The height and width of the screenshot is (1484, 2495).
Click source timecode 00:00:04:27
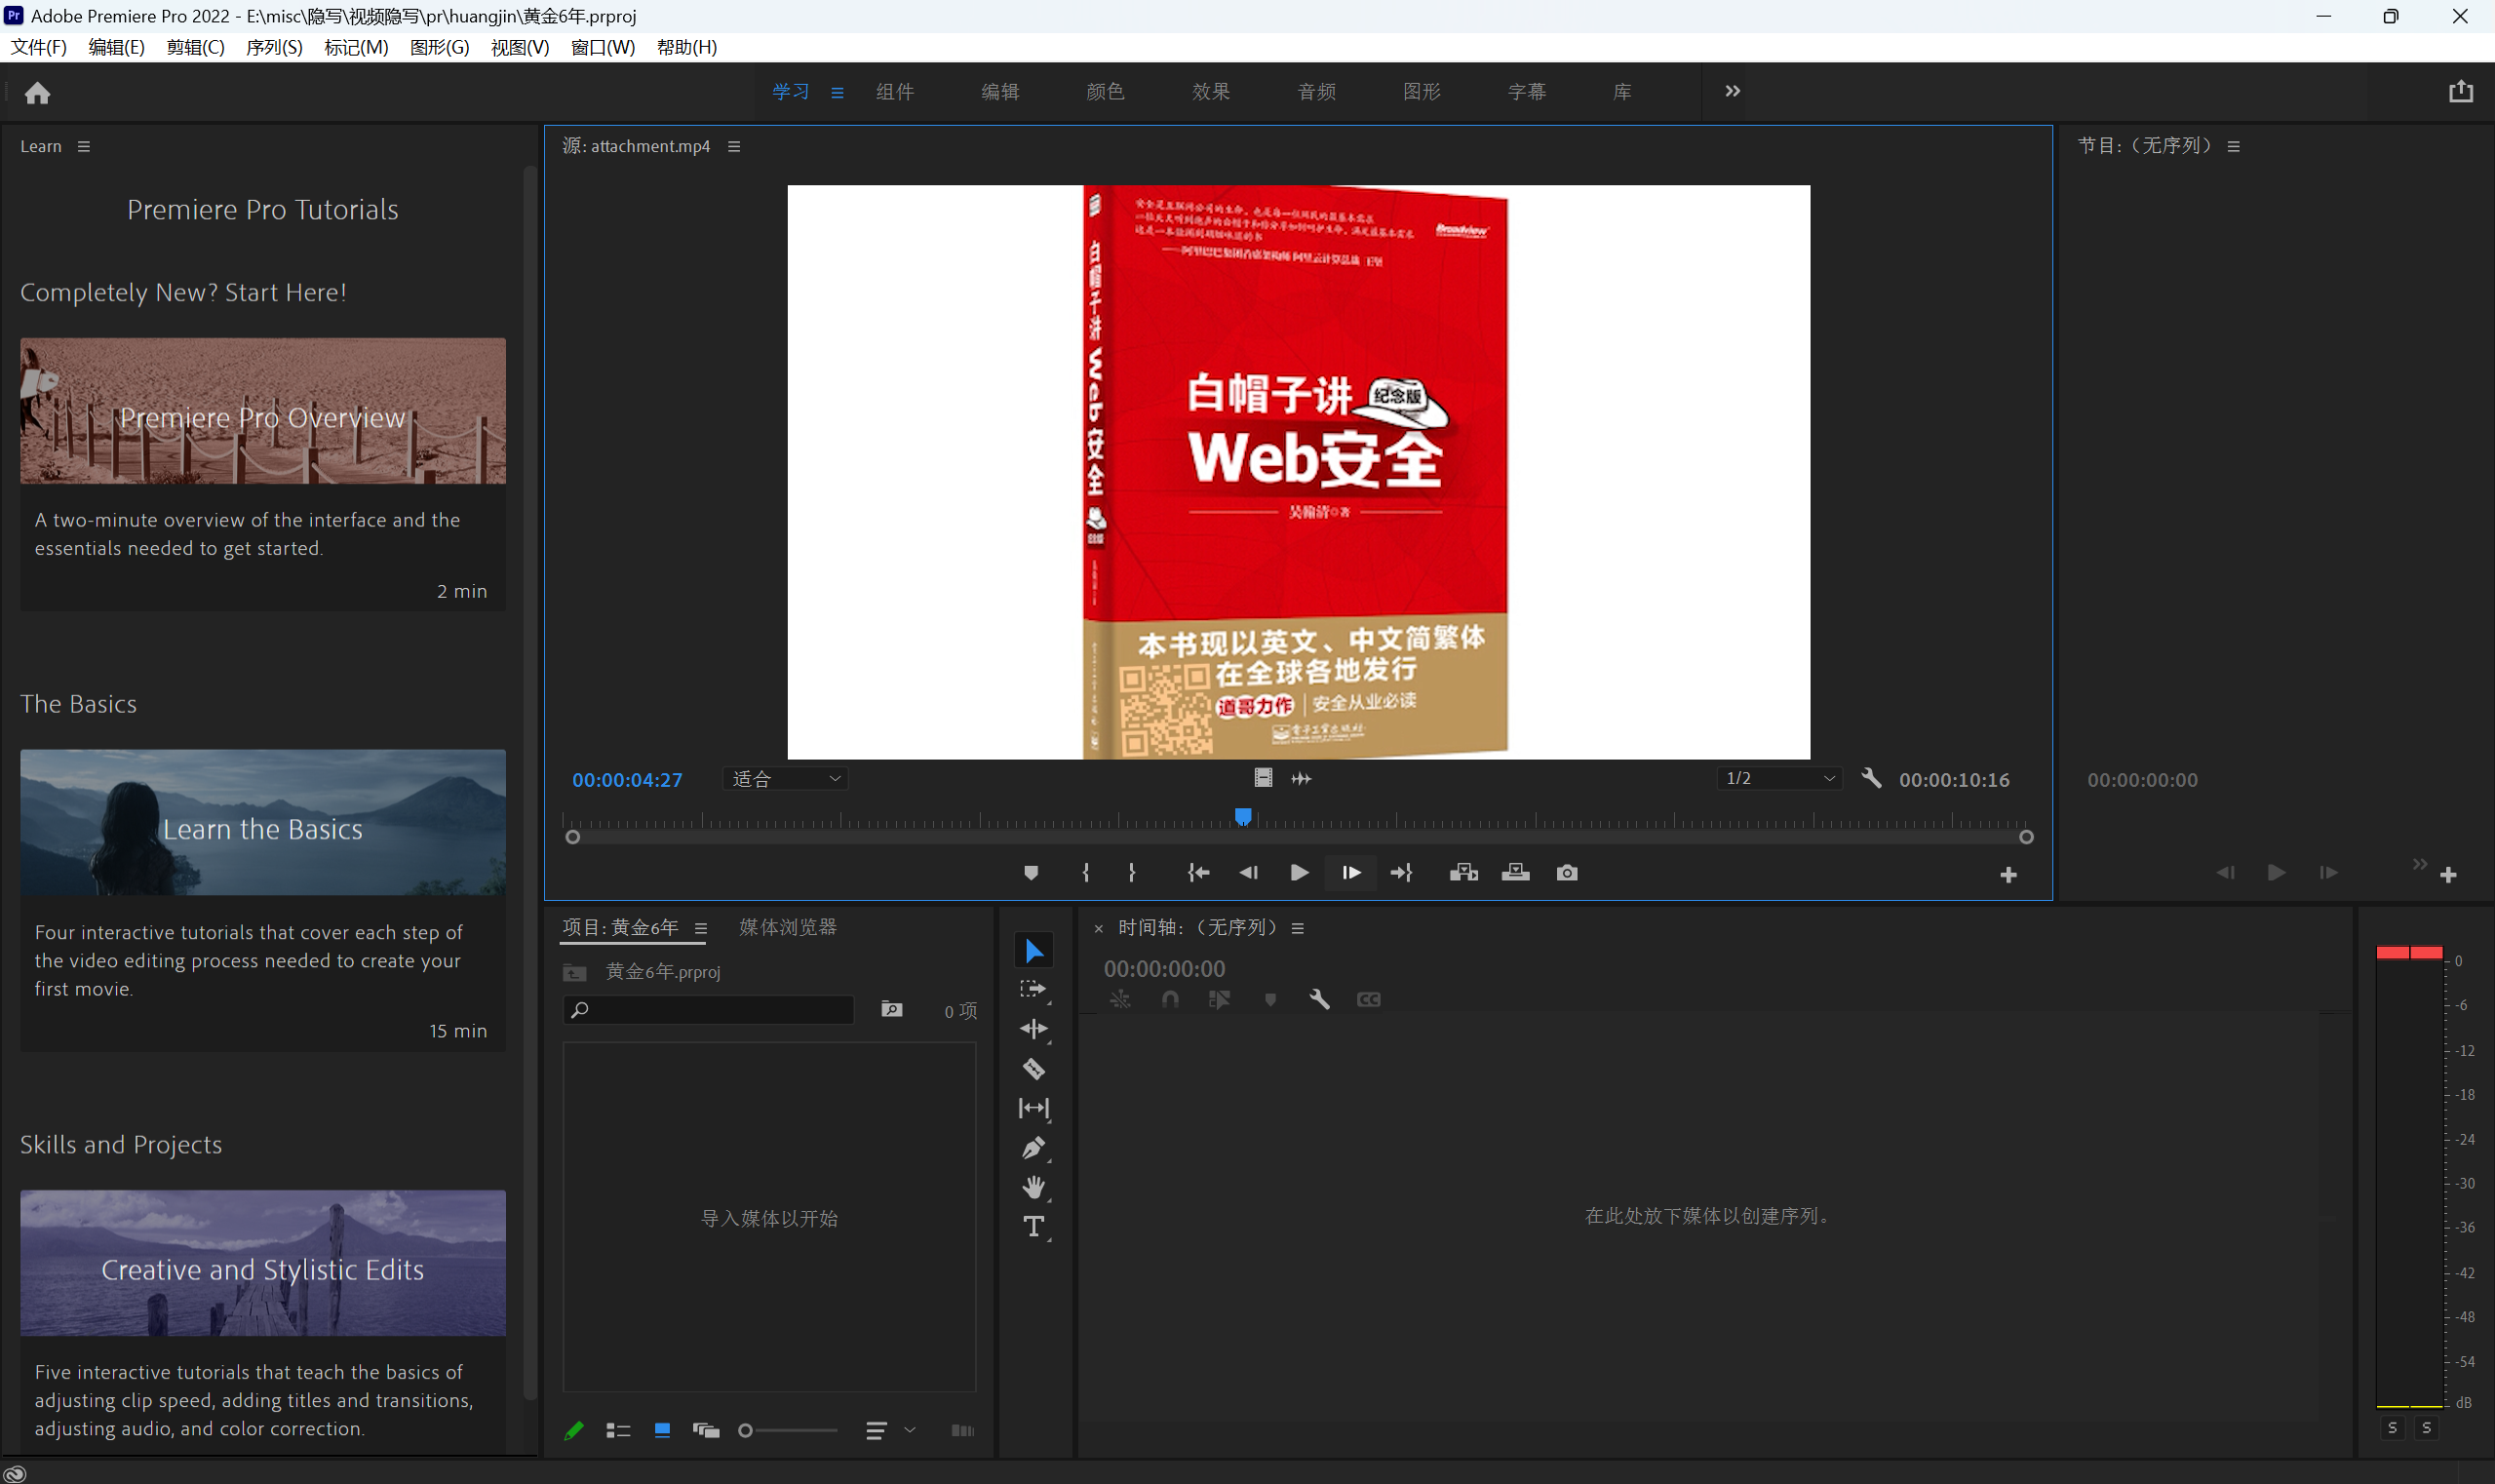627,780
